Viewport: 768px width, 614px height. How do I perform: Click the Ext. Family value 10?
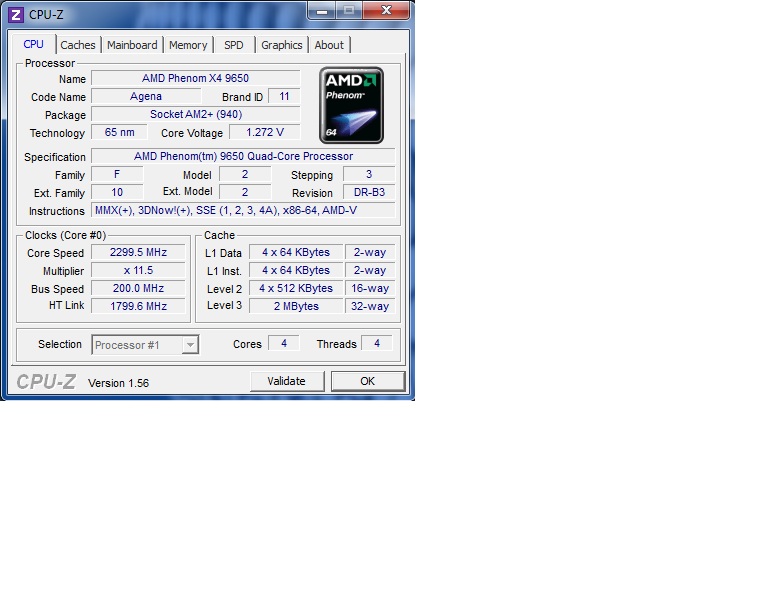[x=117, y=192]
